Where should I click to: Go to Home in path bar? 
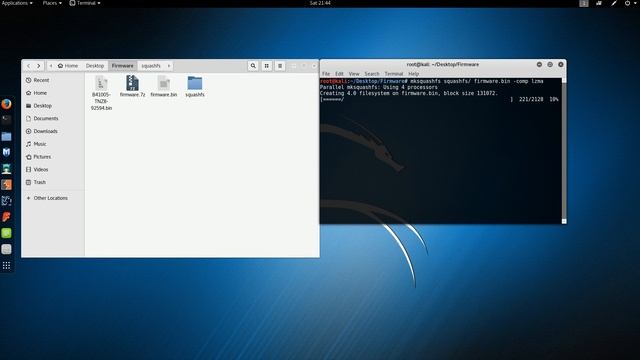[x=68, y=66]
